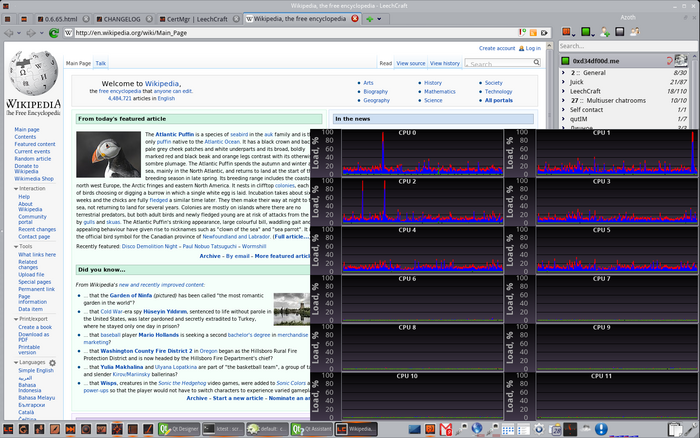This screenshot has width=700, height=438.
Task: Open a new tab with the green plus icon
Action: click(372, 19)
